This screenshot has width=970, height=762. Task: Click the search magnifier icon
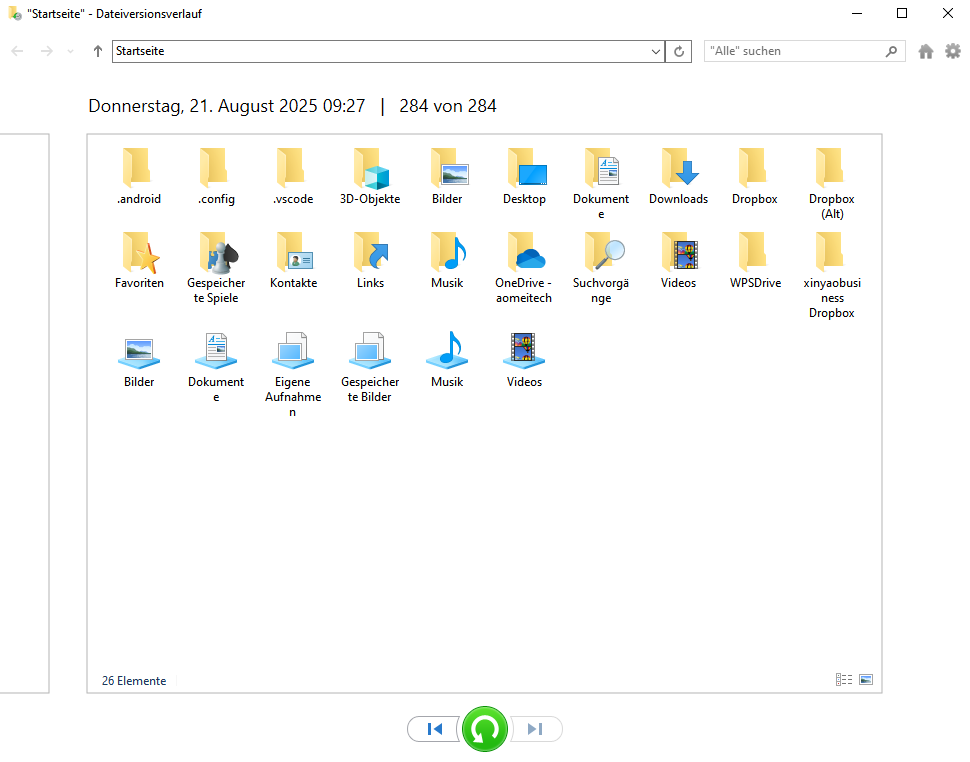coord(891,51)
